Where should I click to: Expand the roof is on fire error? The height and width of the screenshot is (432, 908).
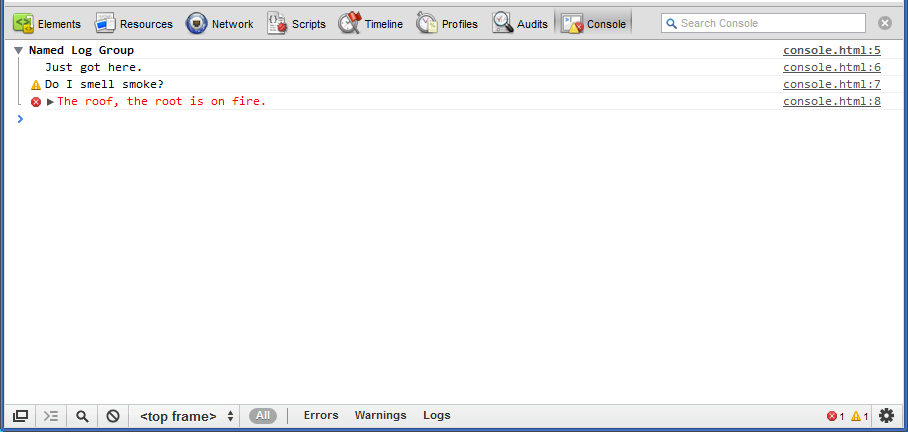(50, 102)
